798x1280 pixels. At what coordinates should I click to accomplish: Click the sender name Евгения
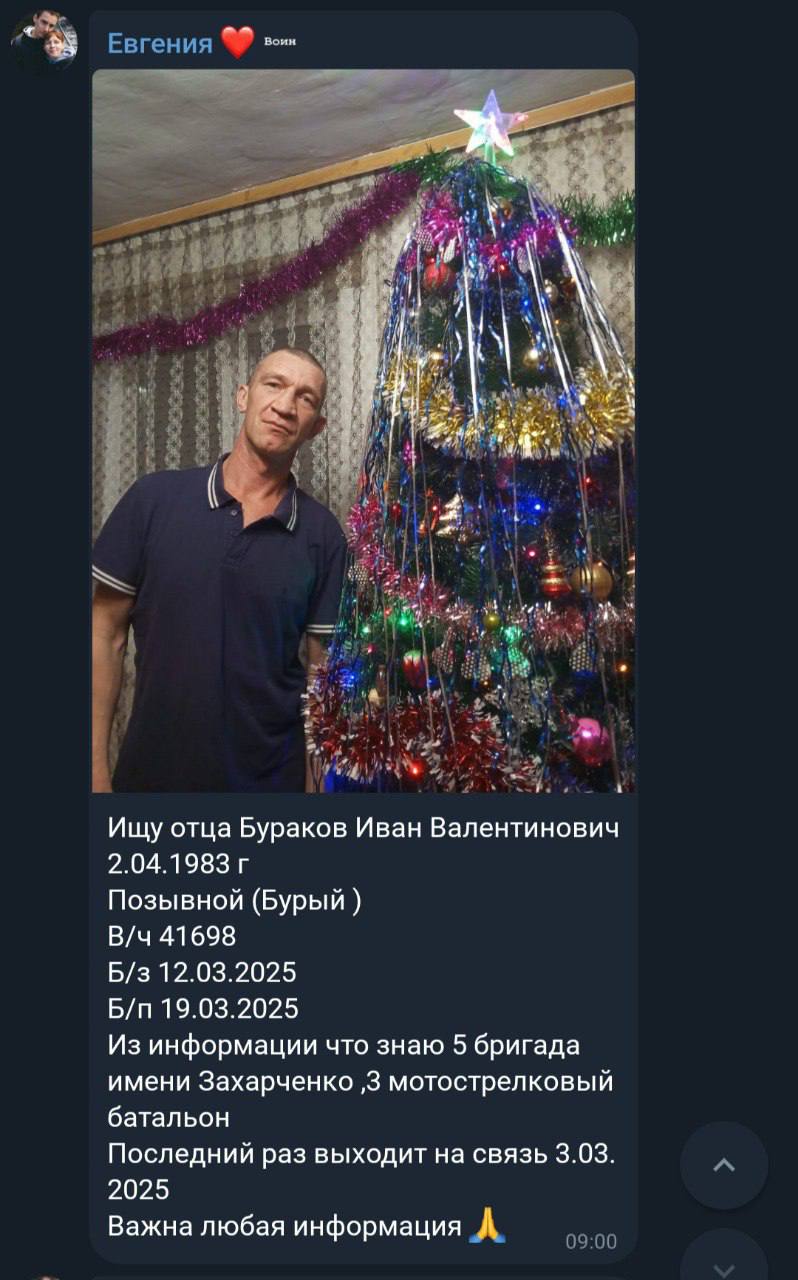point(160,43)
